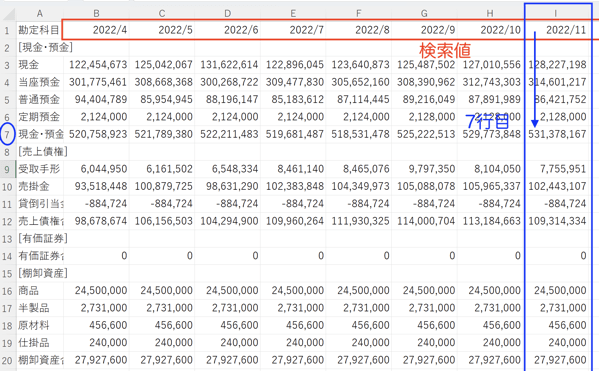The image size is (599, 371).
Task: Click cell value 8,465,076
Action: pyautogui.click(x=359, y=169)
